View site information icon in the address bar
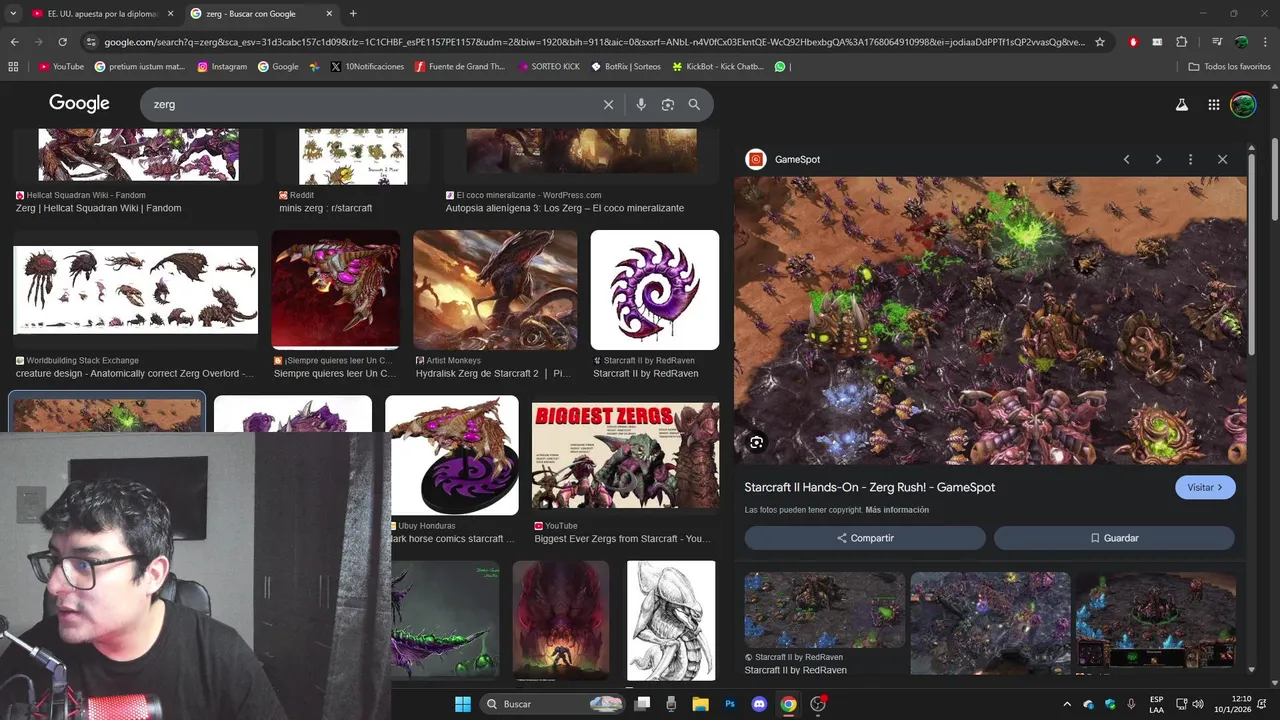Image resolution: width=1280 pixels, height=720 pixels. pos(91,42)
